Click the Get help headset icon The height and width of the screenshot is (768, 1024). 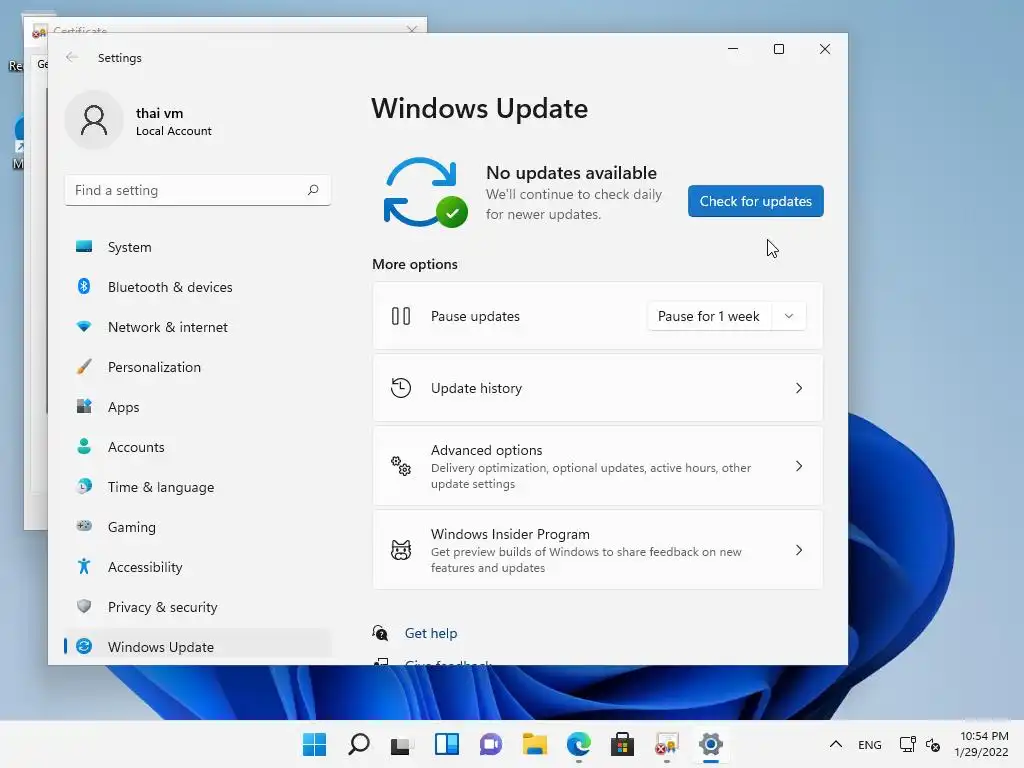pyautogui.click(x=380, y=633)
